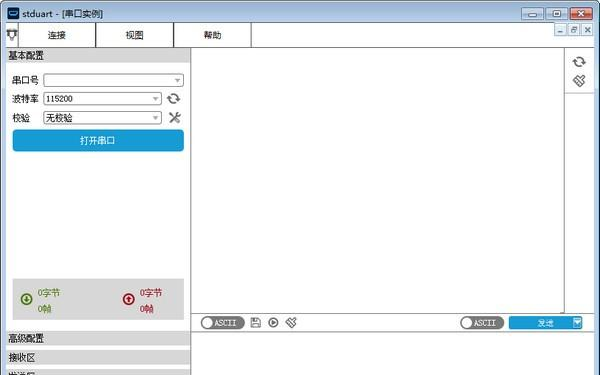Viewport: 600px width, 375px height.
Task: Close the inner 串口实例 child window
Action: coord(587,30)
